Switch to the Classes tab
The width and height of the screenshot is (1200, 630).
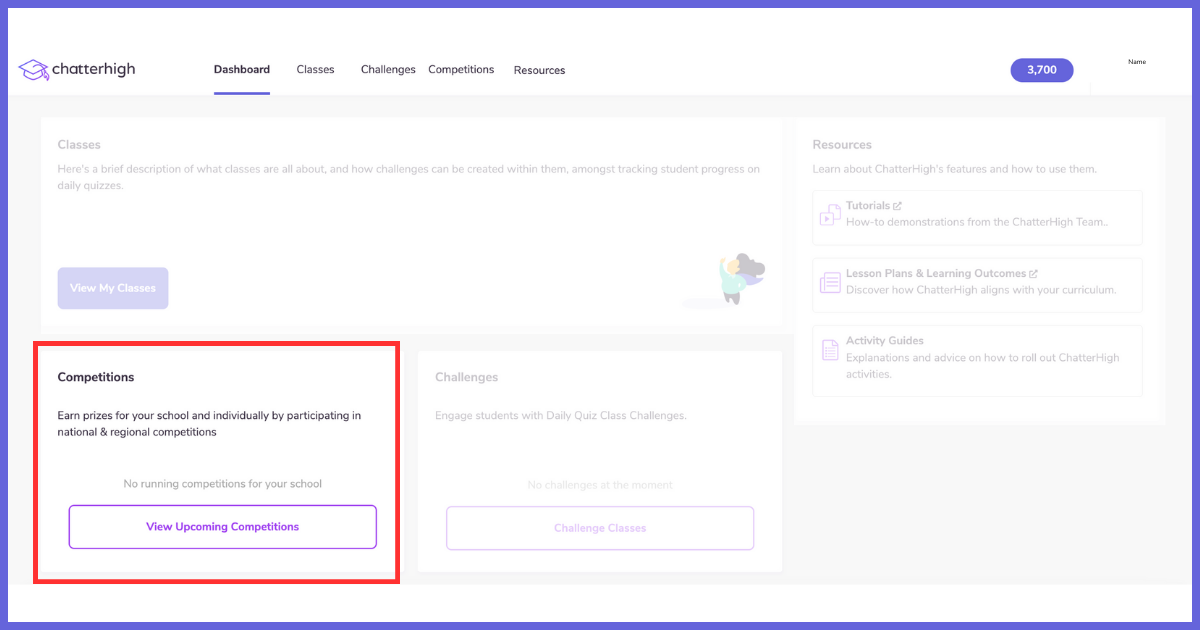tap(315, 69)
